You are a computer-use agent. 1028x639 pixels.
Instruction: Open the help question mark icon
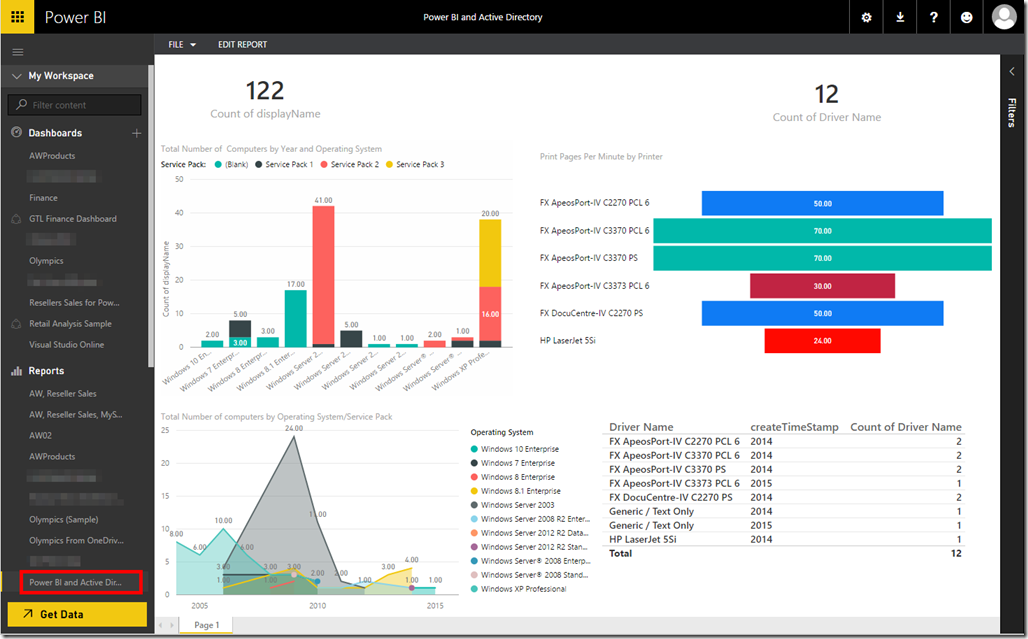click(934, 18)
